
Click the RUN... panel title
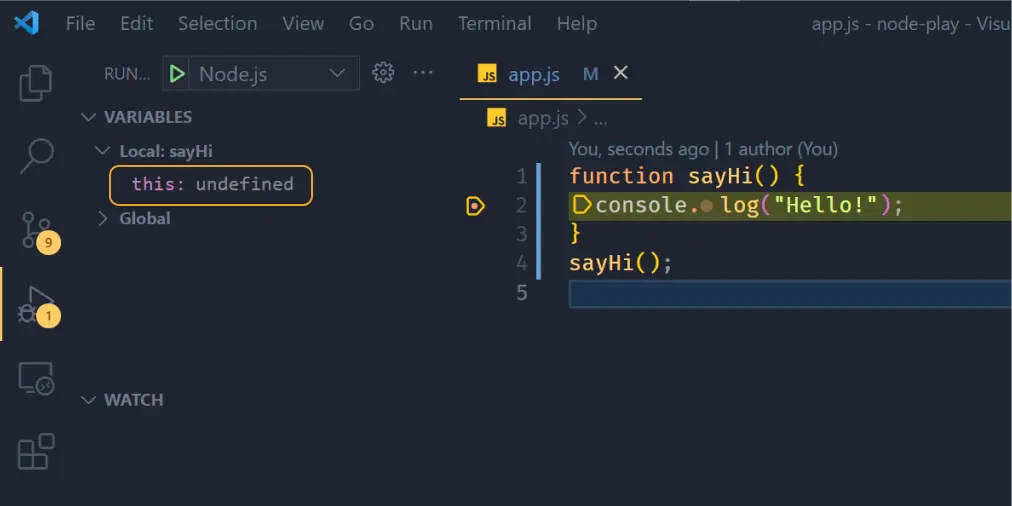pos(127,74)
